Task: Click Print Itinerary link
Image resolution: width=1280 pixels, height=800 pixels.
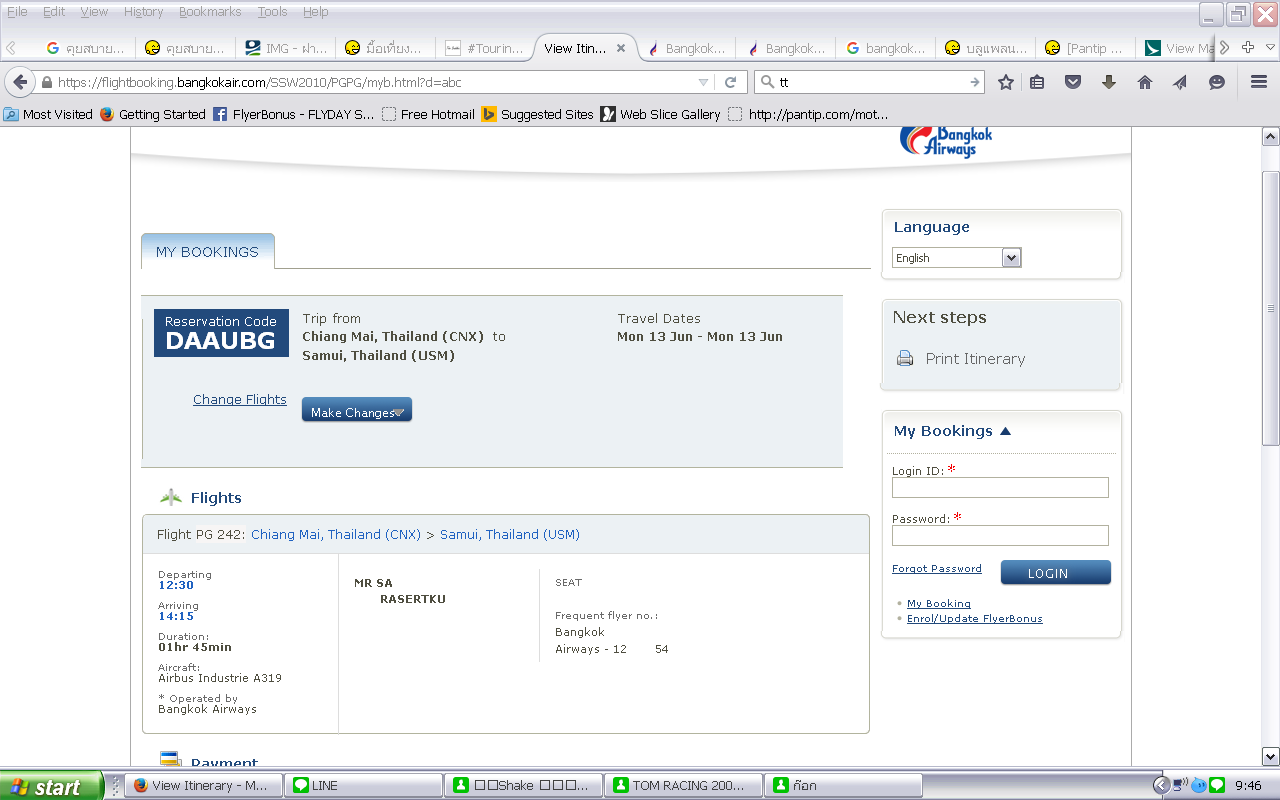Action: pos(975,358)
